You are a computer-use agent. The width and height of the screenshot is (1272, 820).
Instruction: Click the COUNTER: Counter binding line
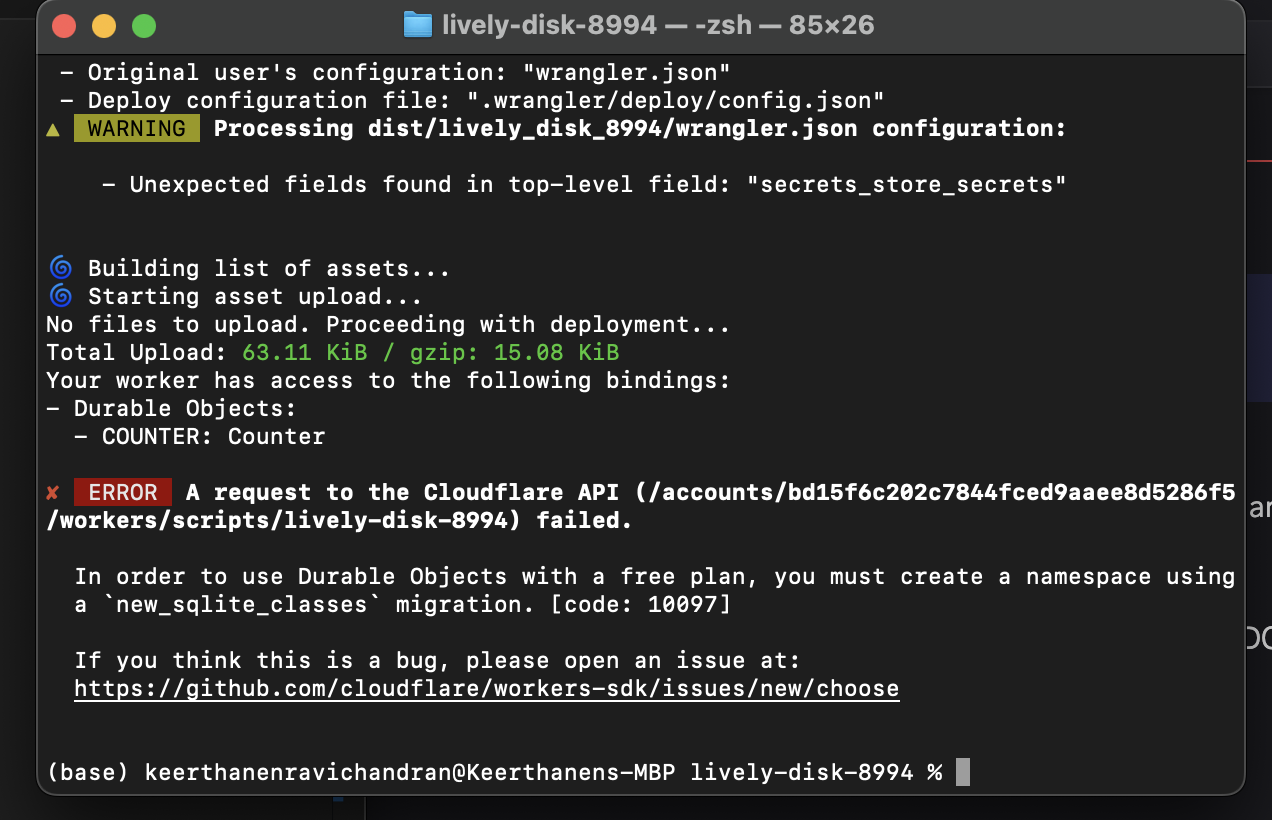pyautogui.click(x=213, y=437)
